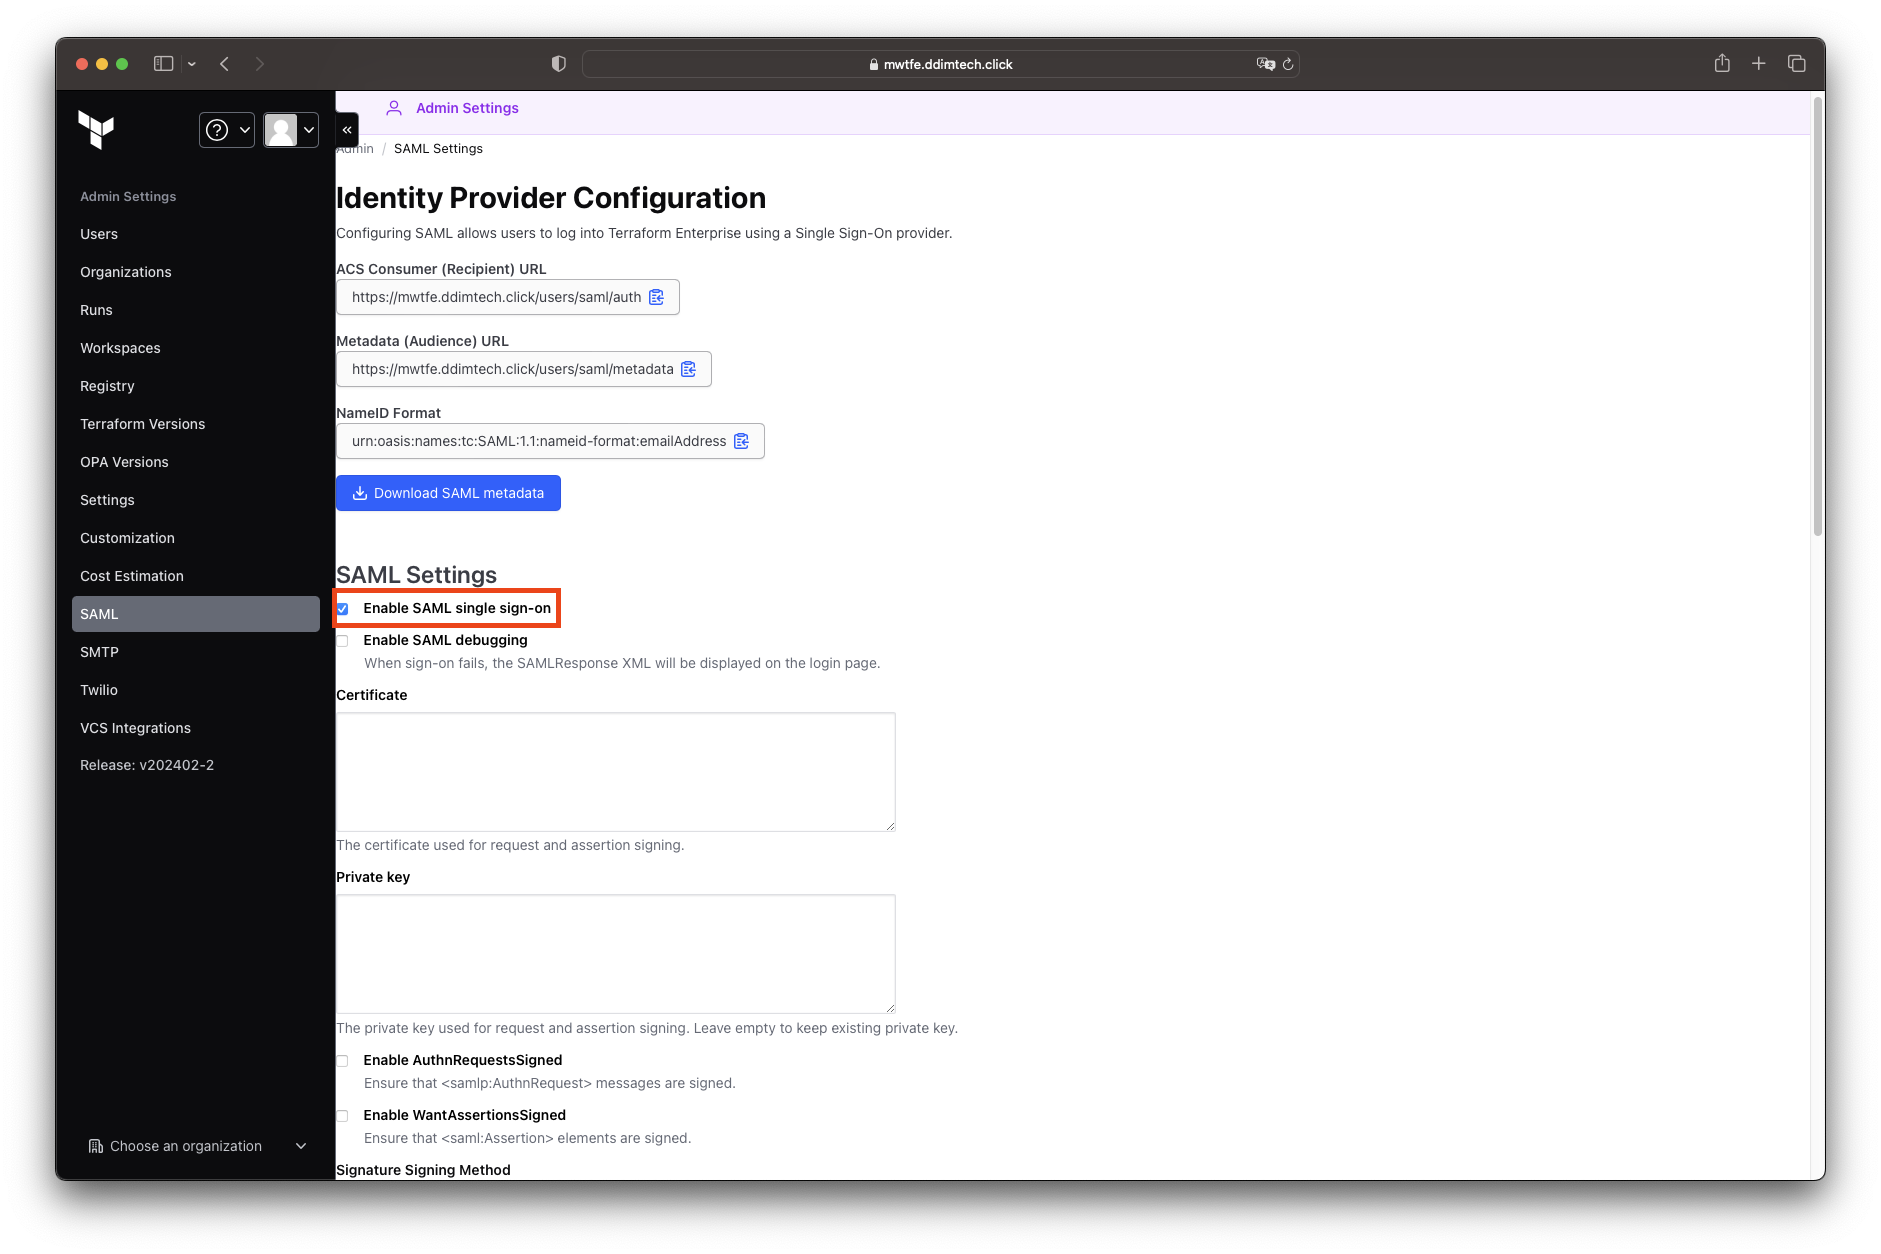This screenshot has height=1254, width=1881.
Task: Enable SAML debugging checkbox
Action: point(343,641)
